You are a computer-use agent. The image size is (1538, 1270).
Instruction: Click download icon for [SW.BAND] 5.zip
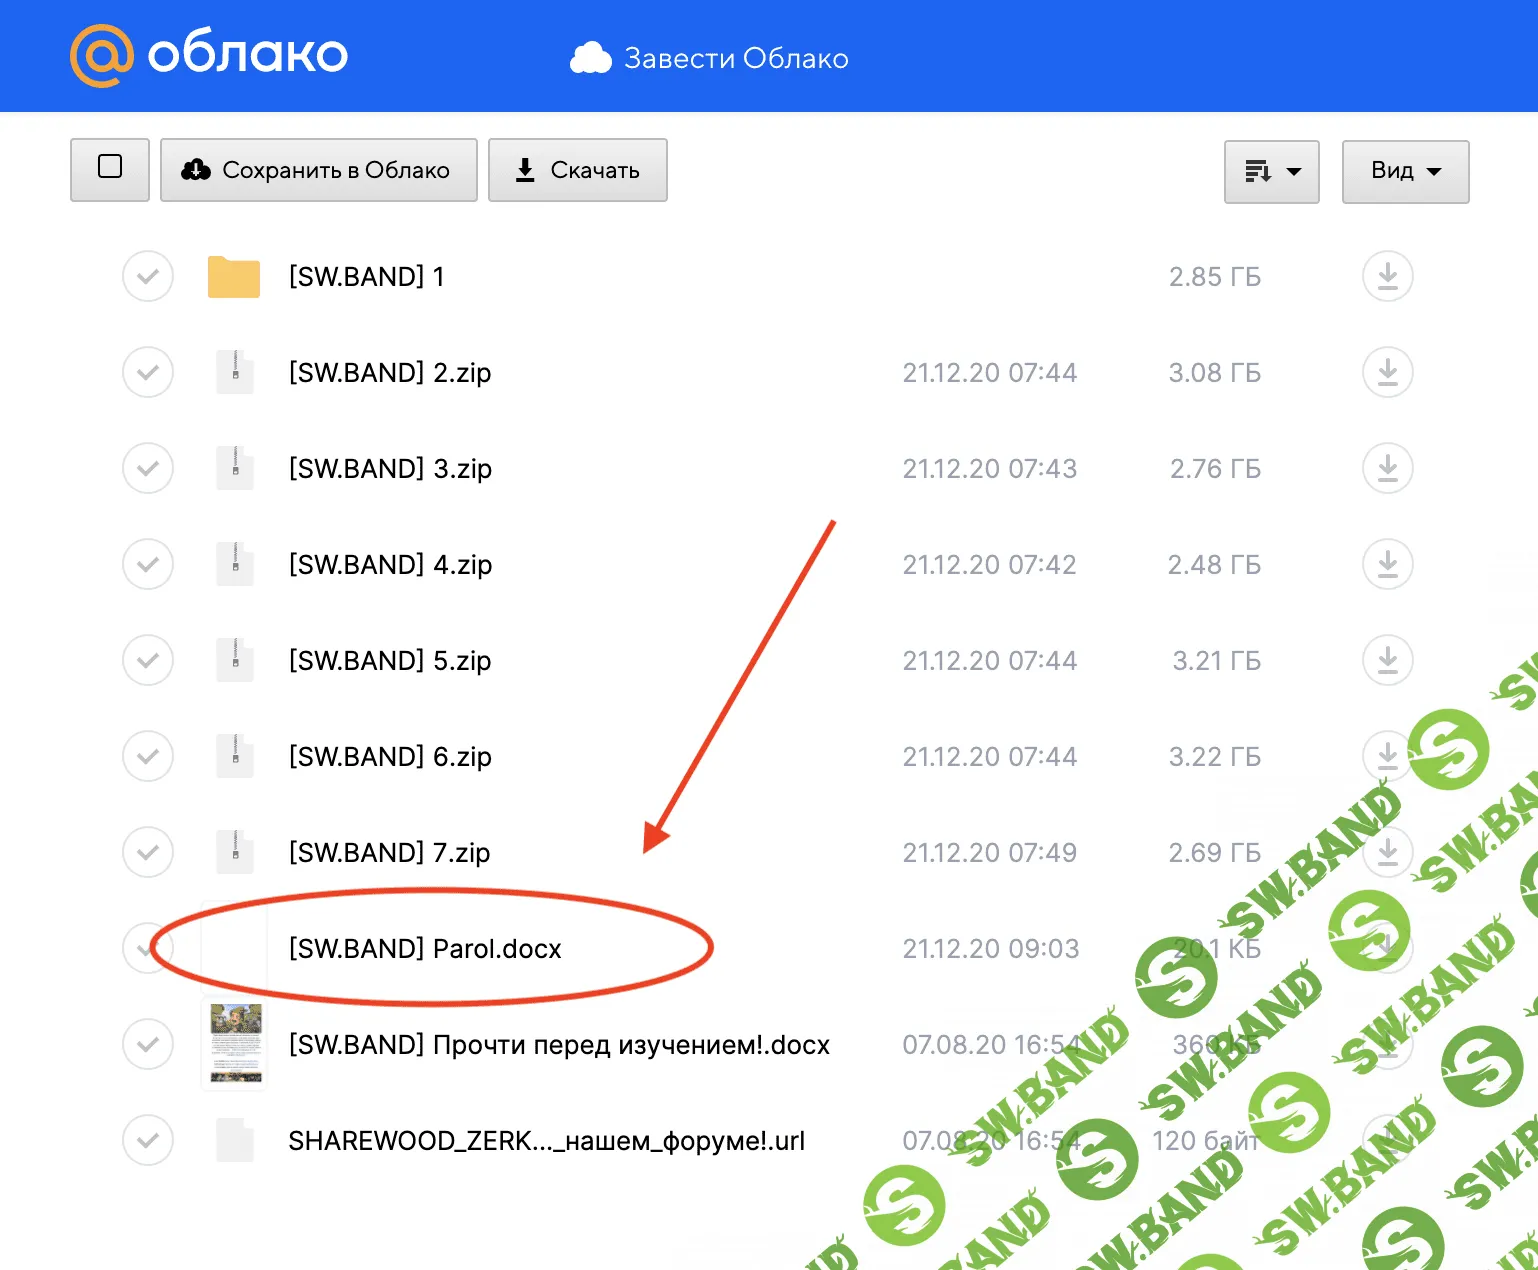coord(1387,661)
